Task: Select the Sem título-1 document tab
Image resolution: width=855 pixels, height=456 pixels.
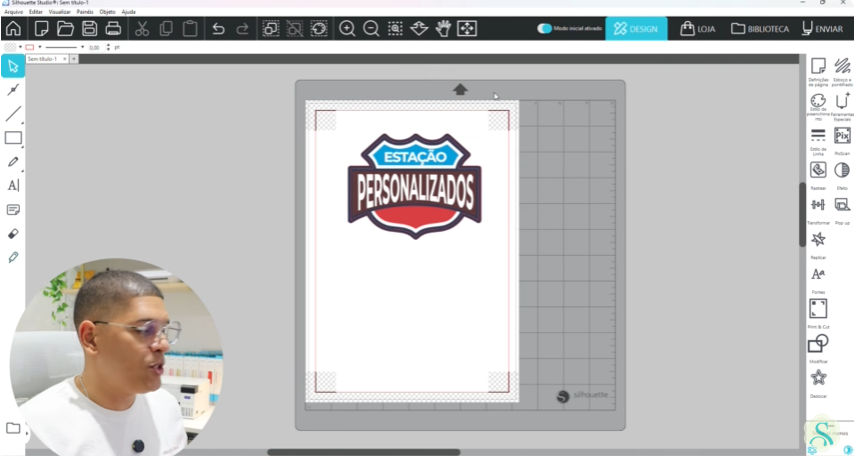Action: (44, 59)
